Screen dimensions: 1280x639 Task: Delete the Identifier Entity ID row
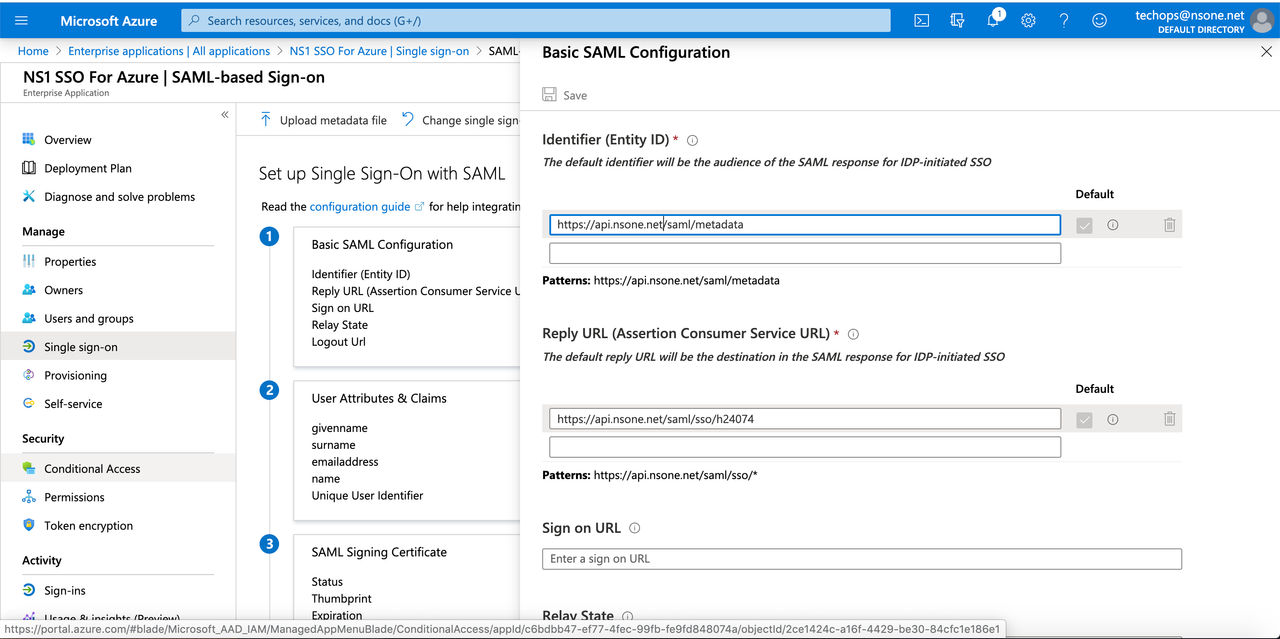point(1169,225)
